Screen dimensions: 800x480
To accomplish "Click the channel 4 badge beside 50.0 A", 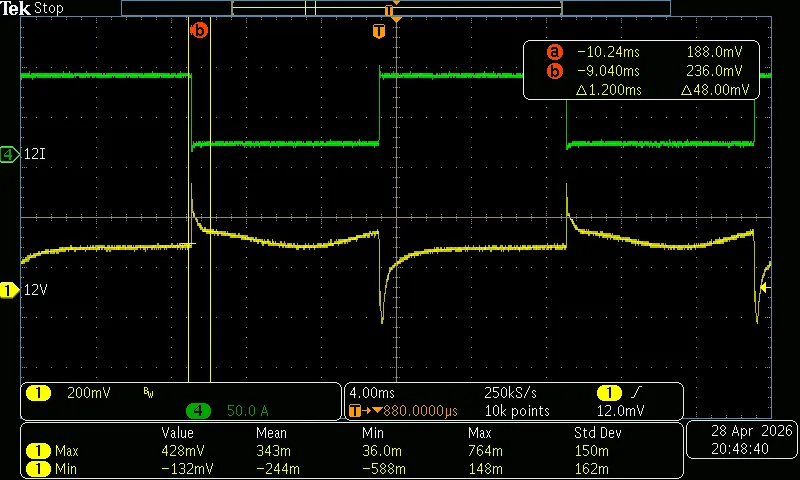I will (x=198, y=411).
